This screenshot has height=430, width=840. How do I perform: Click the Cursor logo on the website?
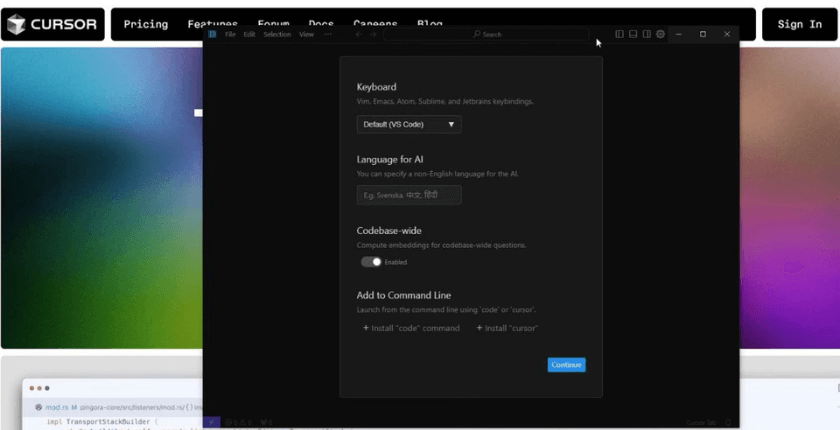point(53,24)
